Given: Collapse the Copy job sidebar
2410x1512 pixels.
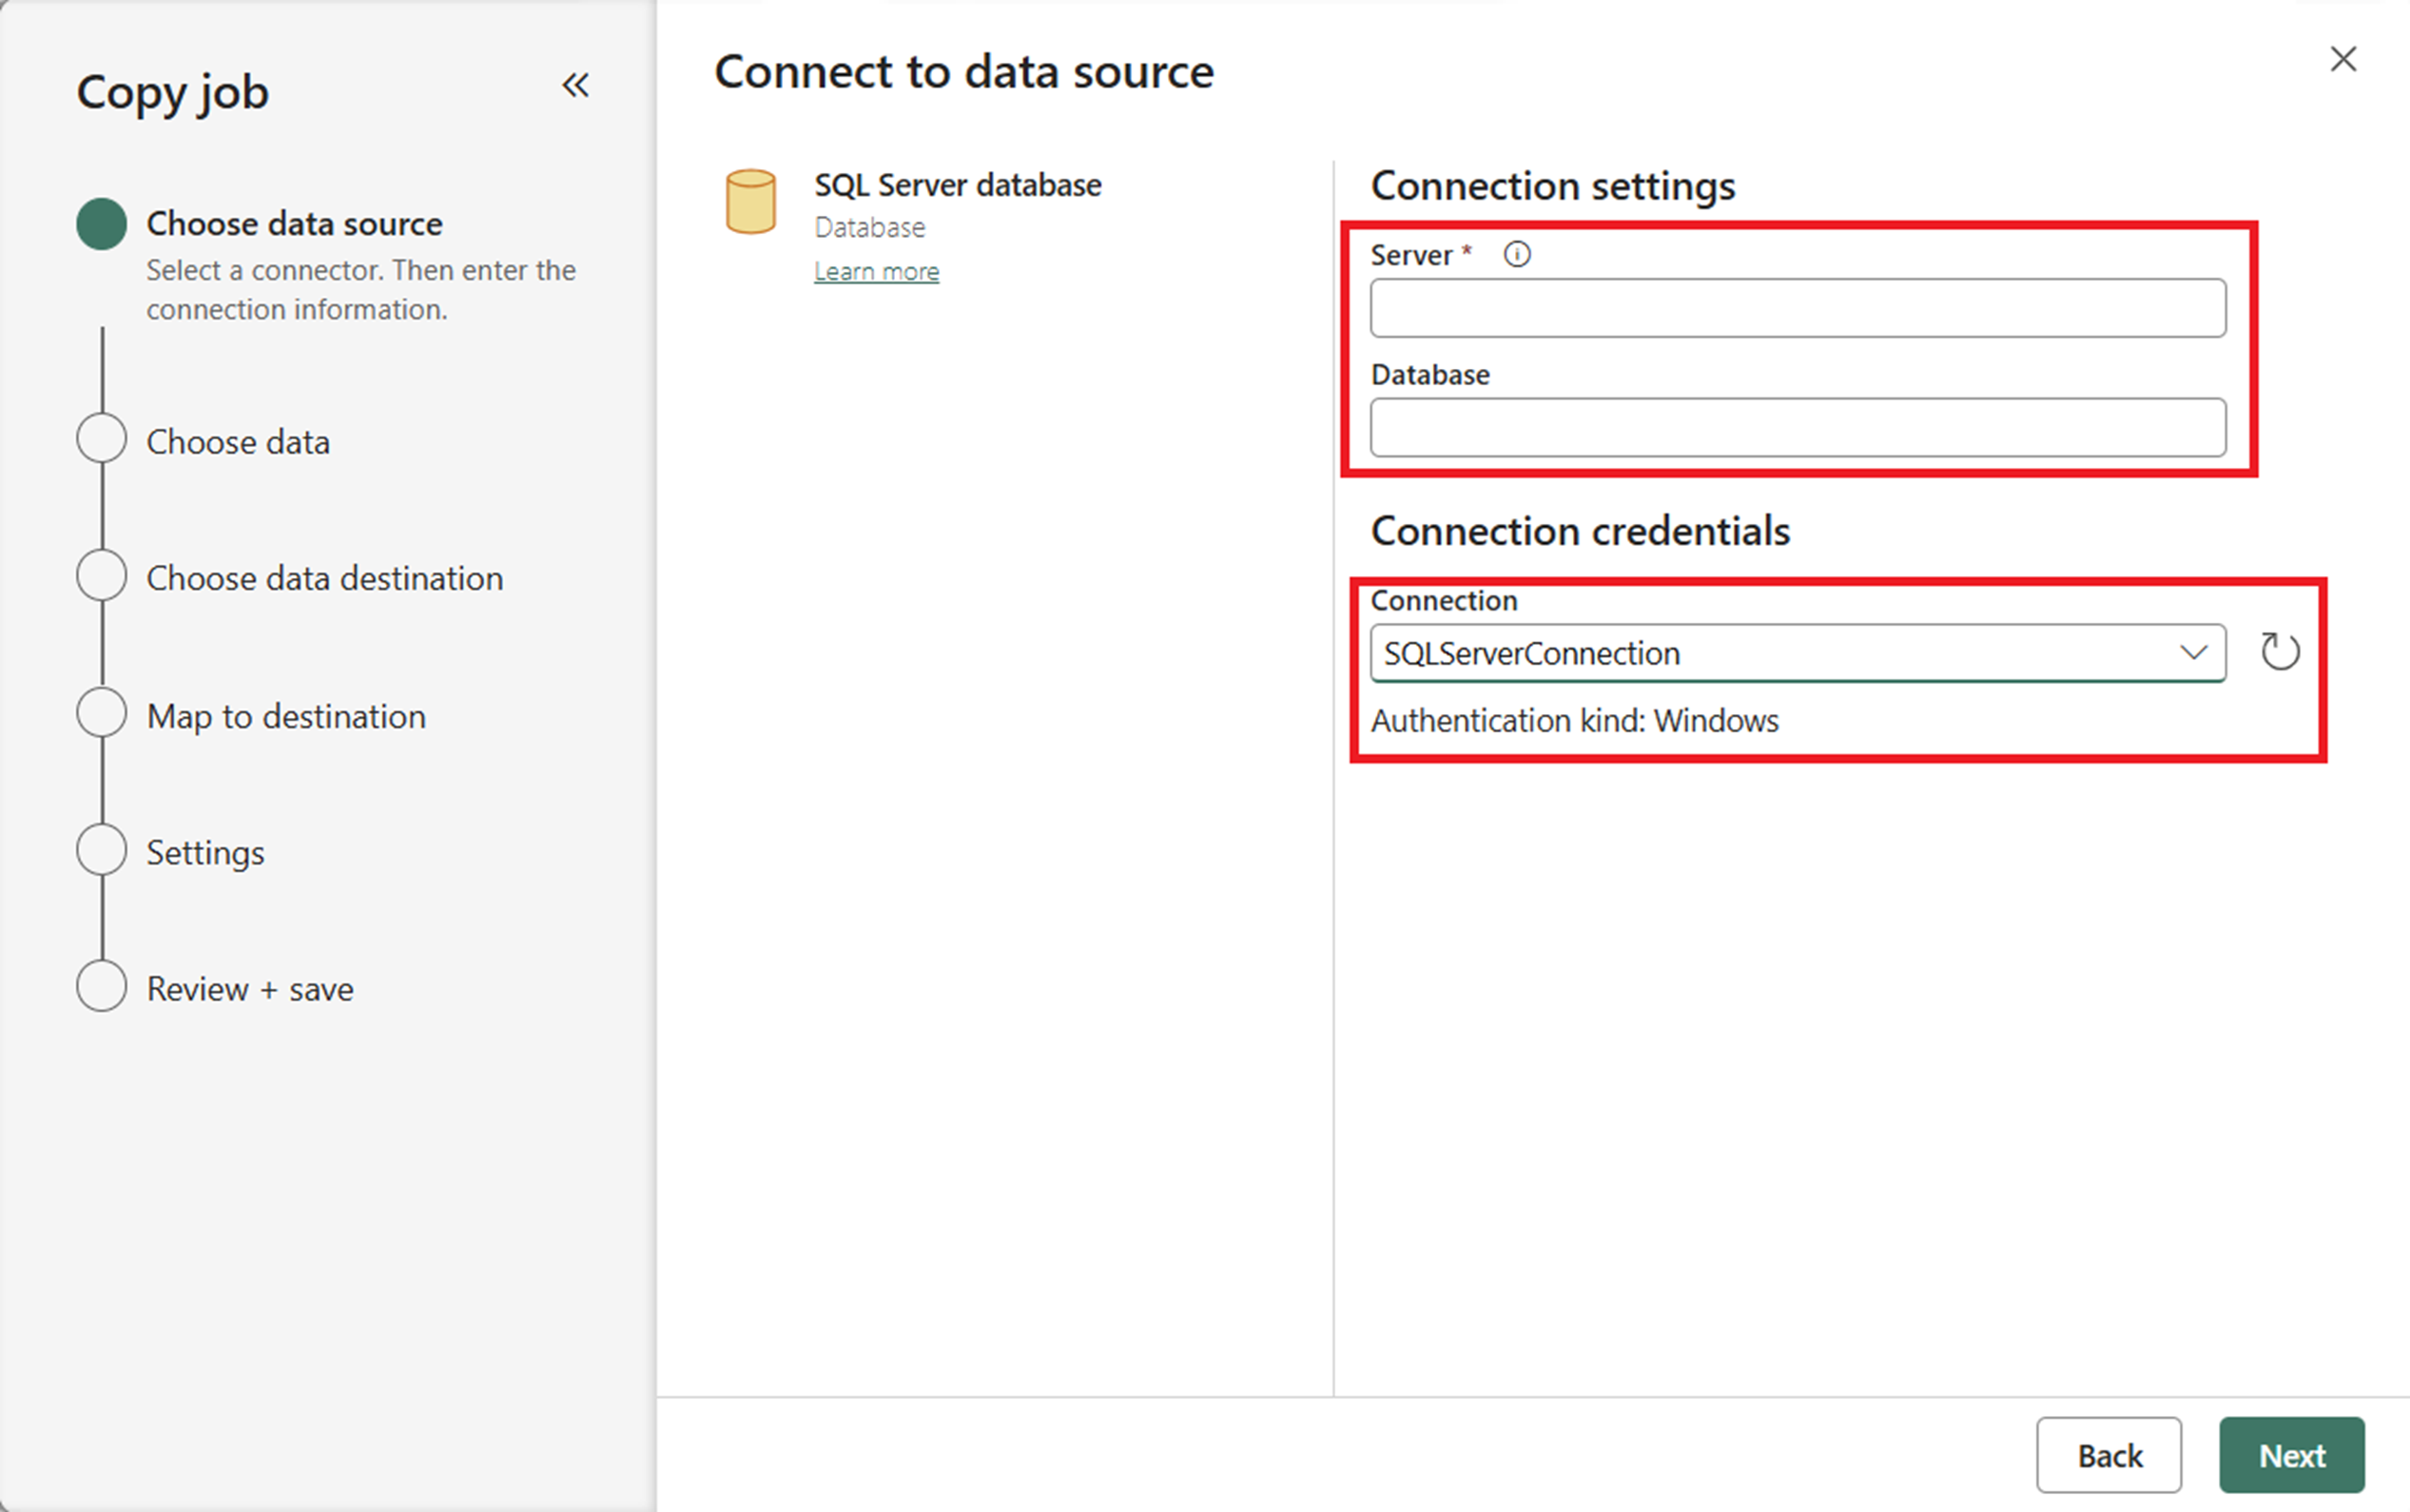Looking at the screenshot, I should click(575, 85).
